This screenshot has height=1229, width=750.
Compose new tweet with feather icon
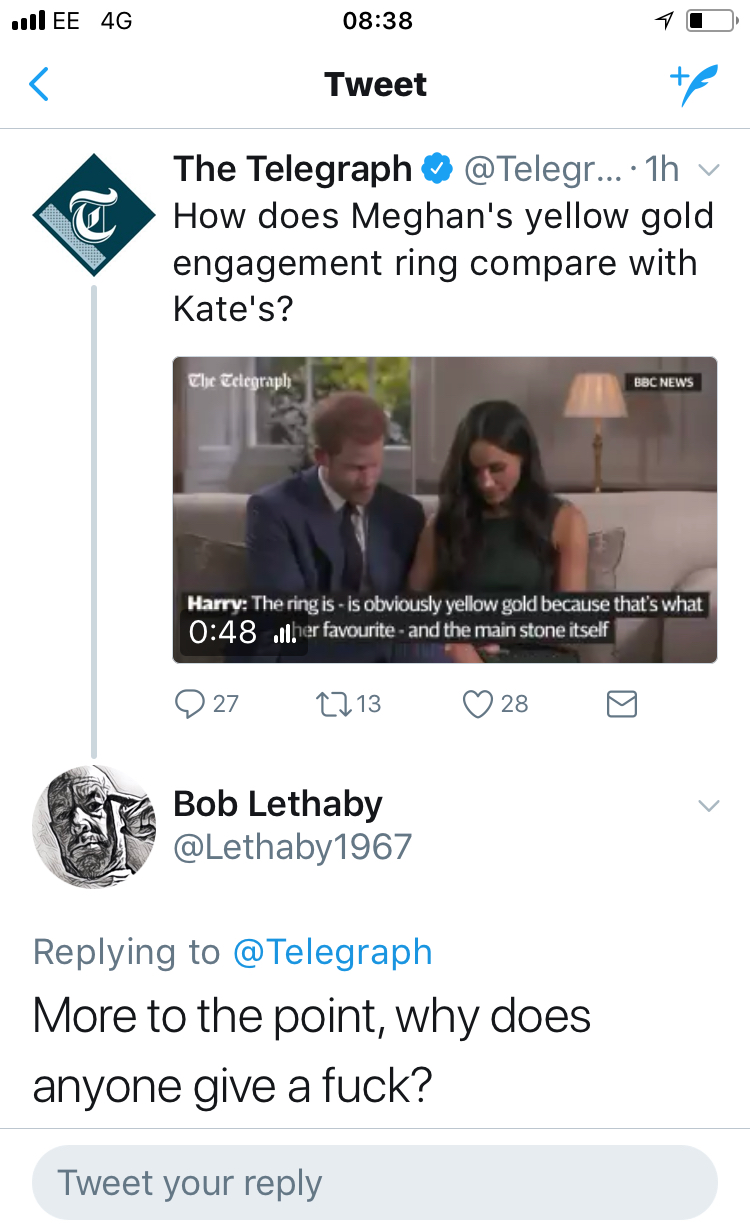click(x=694, y=85)
